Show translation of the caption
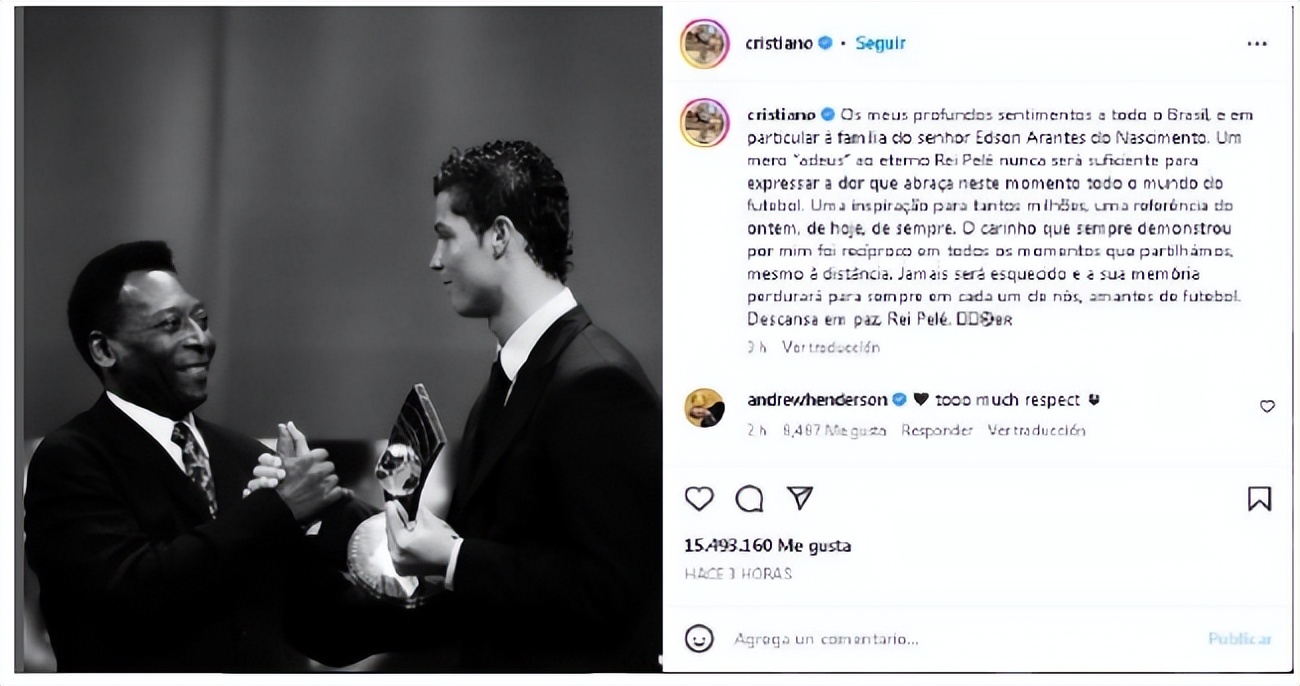 point(830,347)
